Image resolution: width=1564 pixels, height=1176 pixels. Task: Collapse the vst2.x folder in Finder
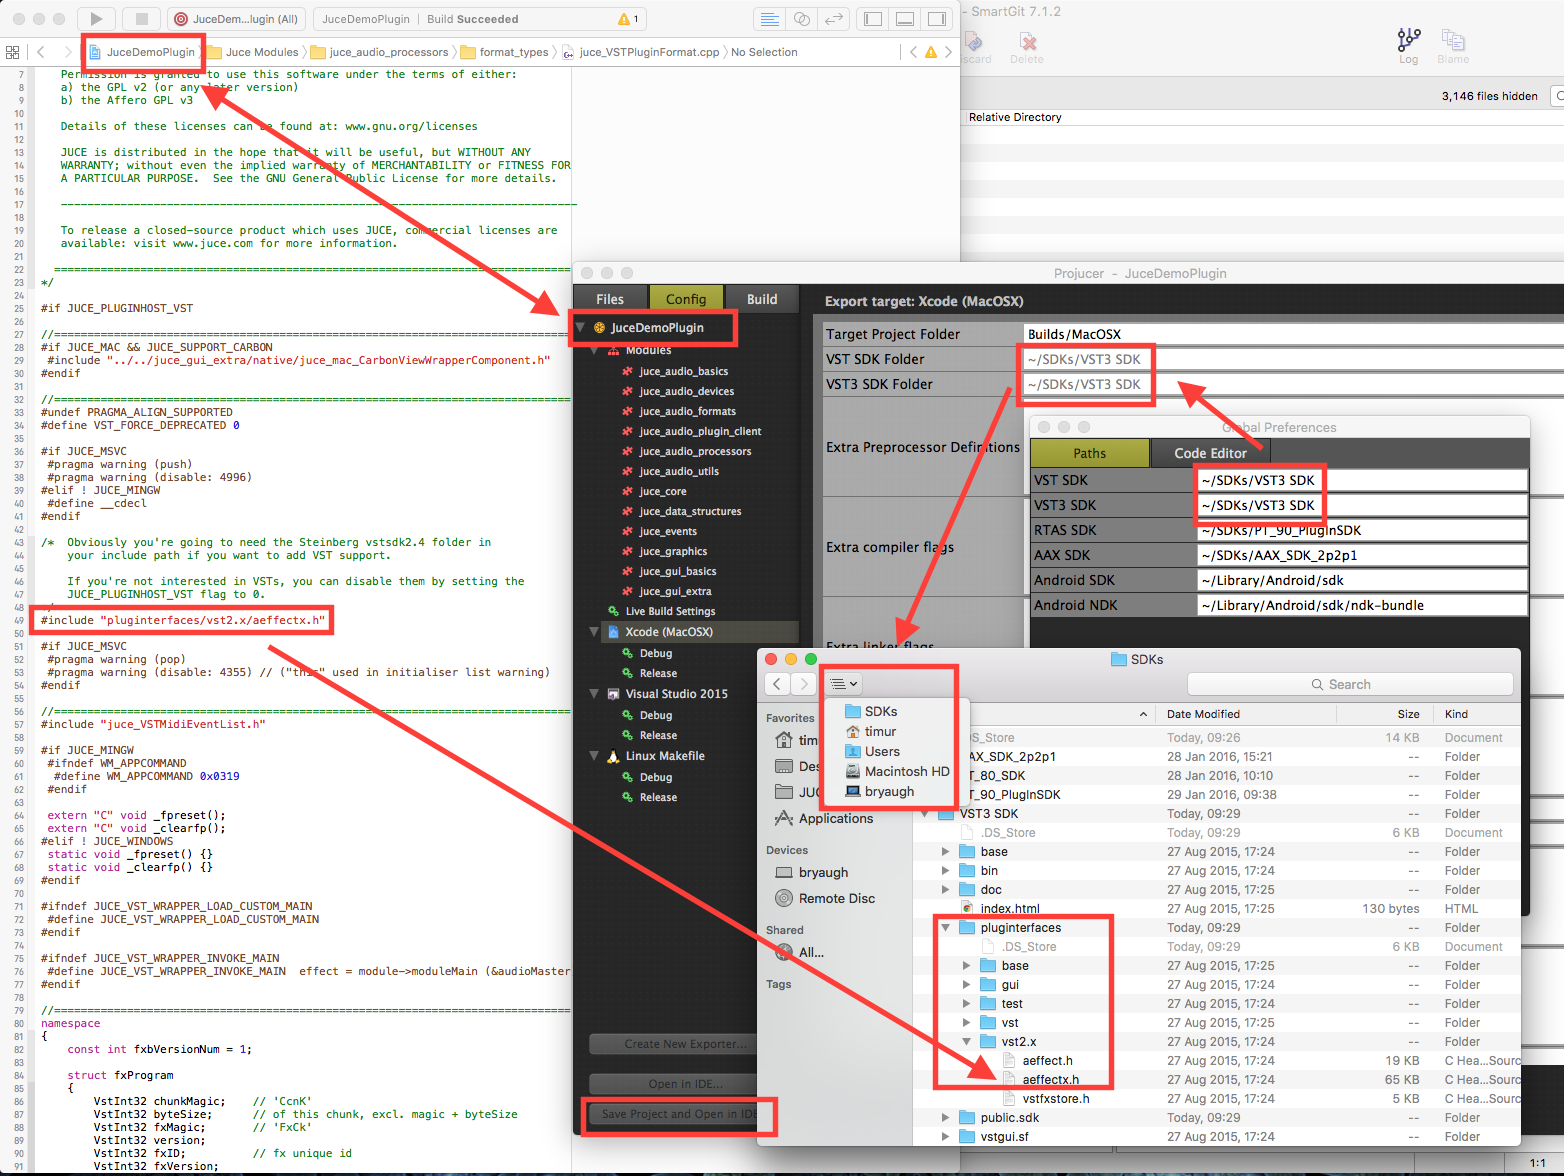coord(966,1042)
